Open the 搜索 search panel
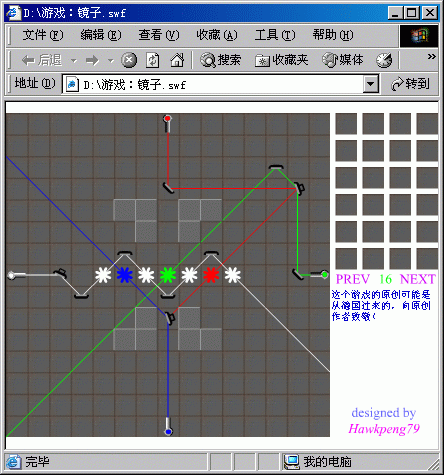The image size is (444, 475). (220, 60)
